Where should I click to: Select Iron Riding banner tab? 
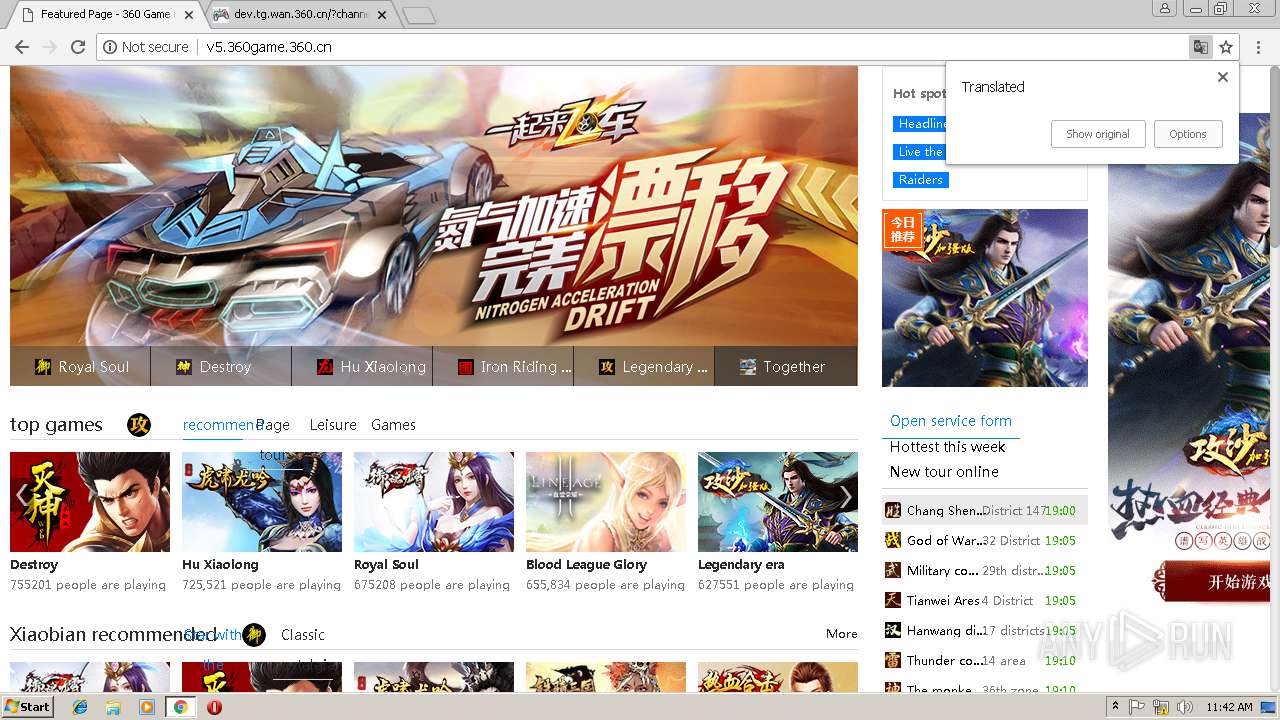point(503,367)
